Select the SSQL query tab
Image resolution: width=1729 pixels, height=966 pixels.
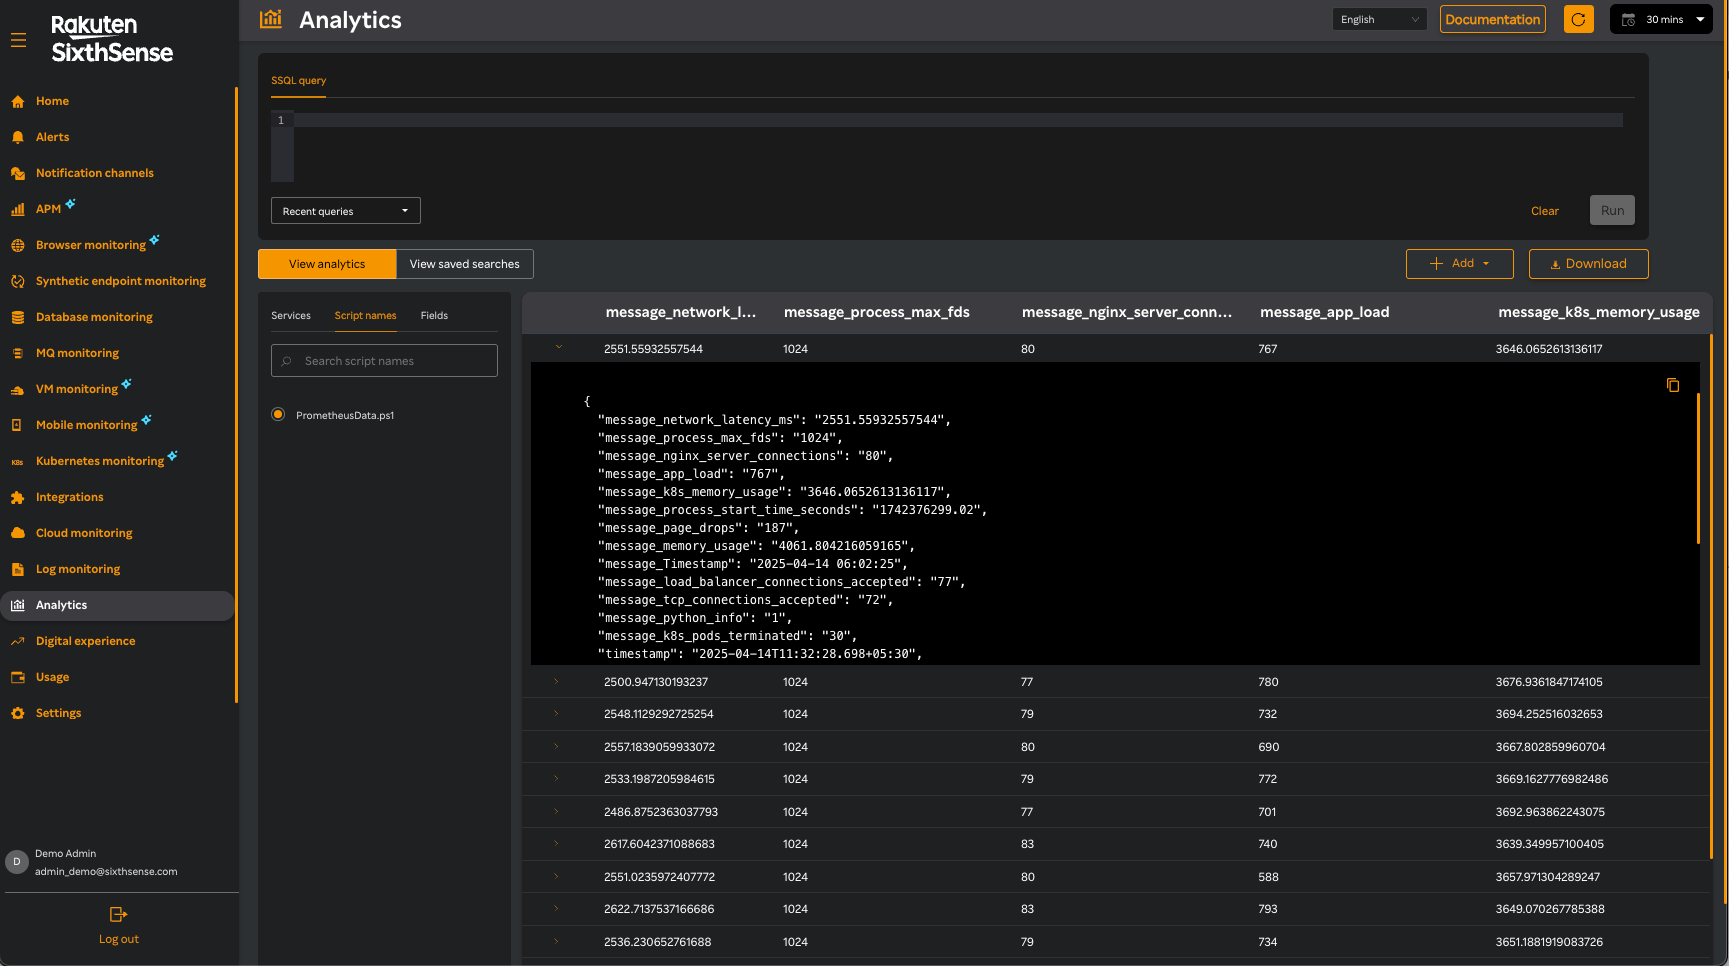point(298,80)
